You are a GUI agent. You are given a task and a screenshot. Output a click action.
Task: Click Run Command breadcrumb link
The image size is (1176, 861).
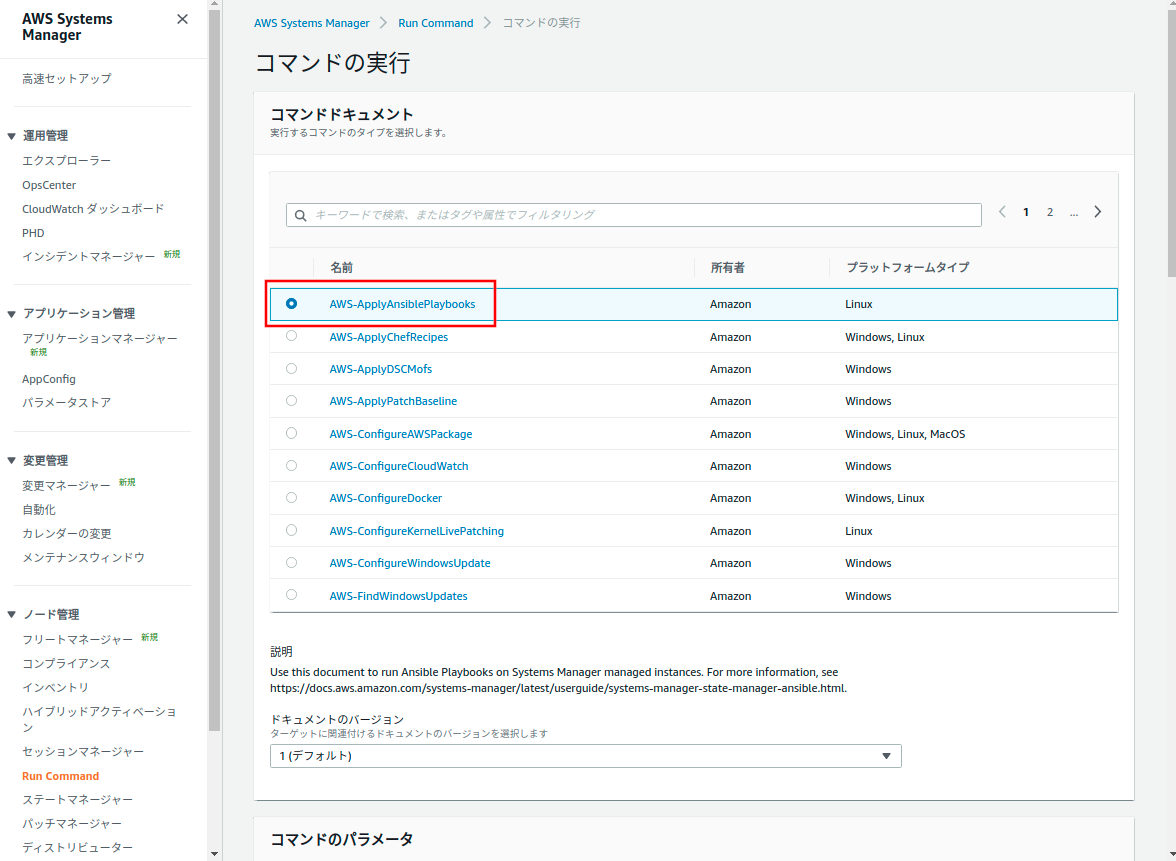point(435,23)
